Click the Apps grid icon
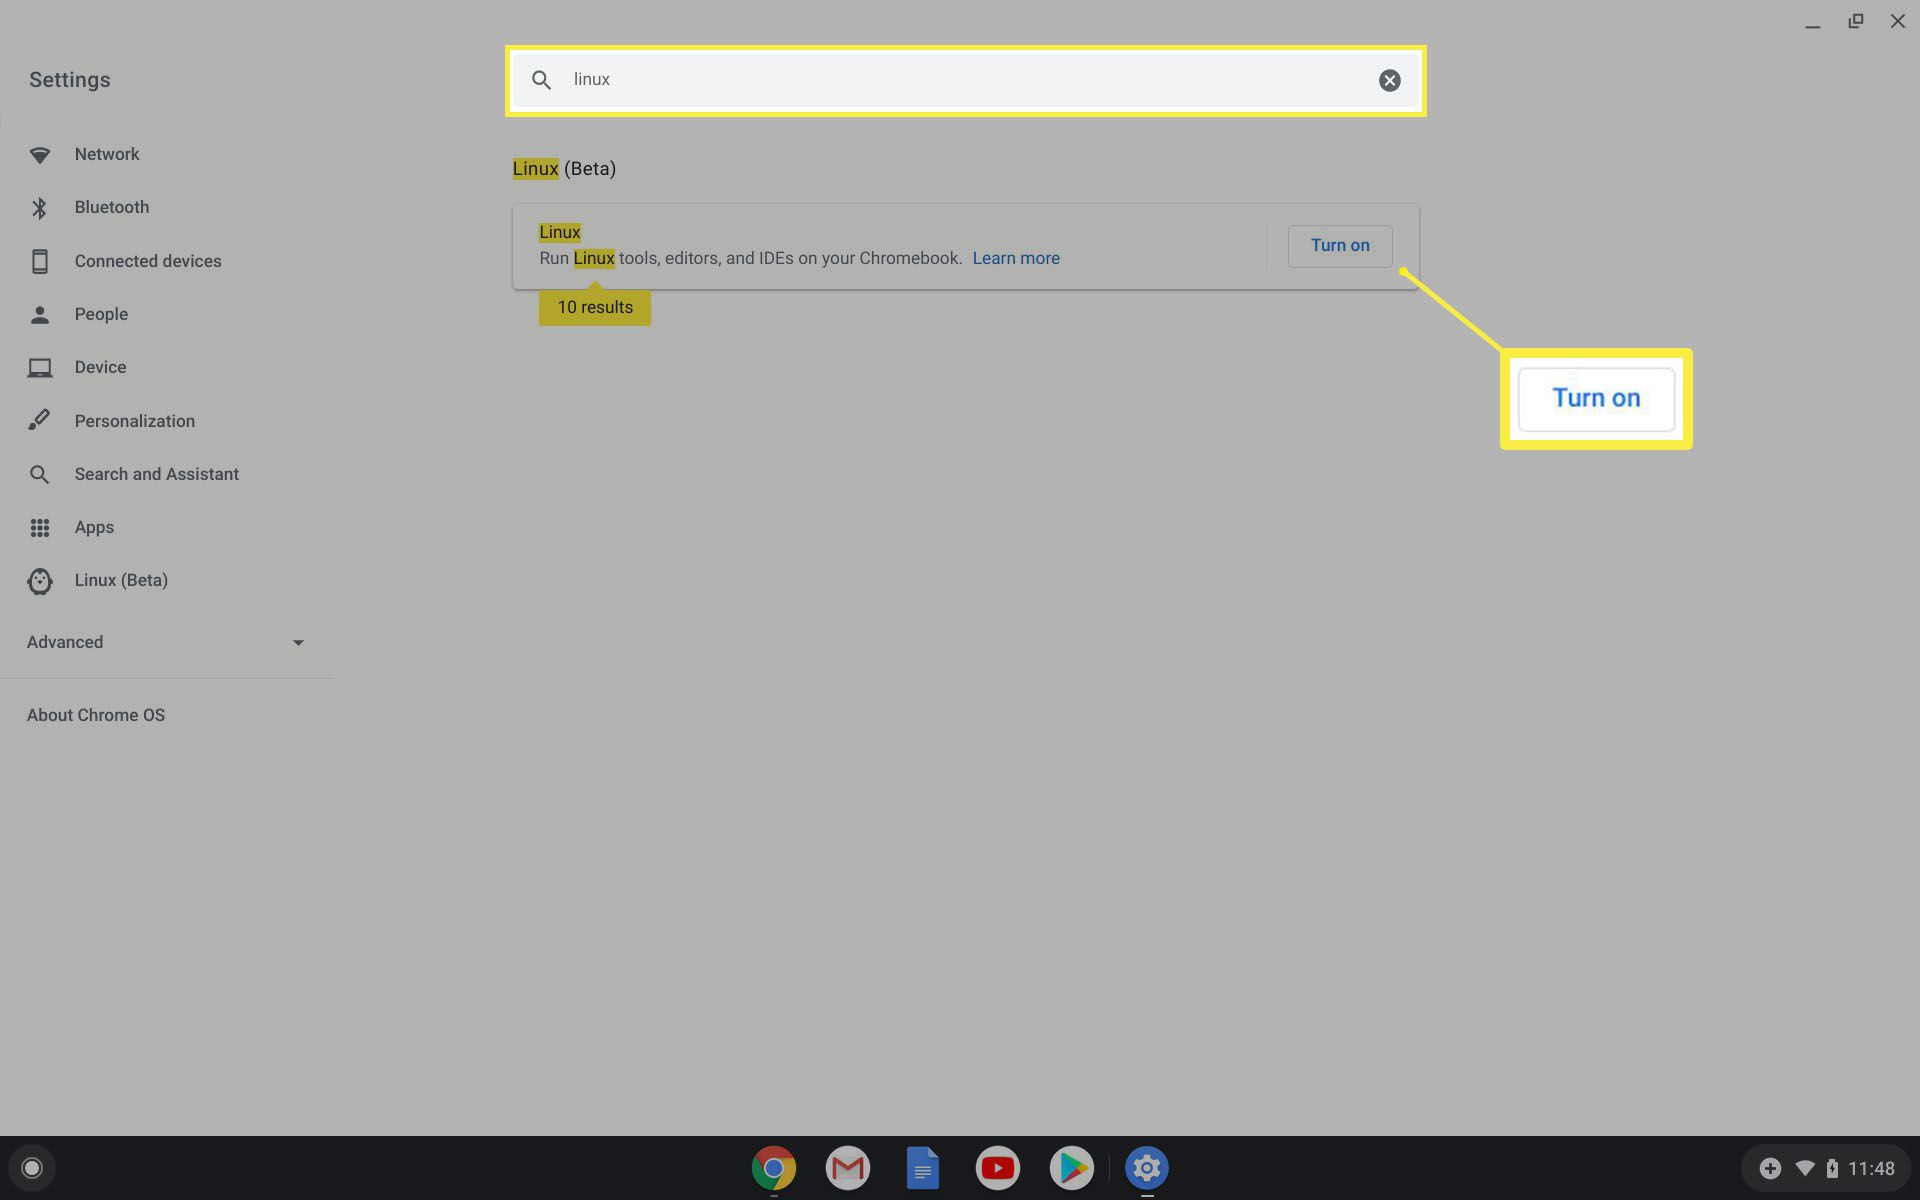This screenshot has width=1920, height=1200. coord(40,528)
